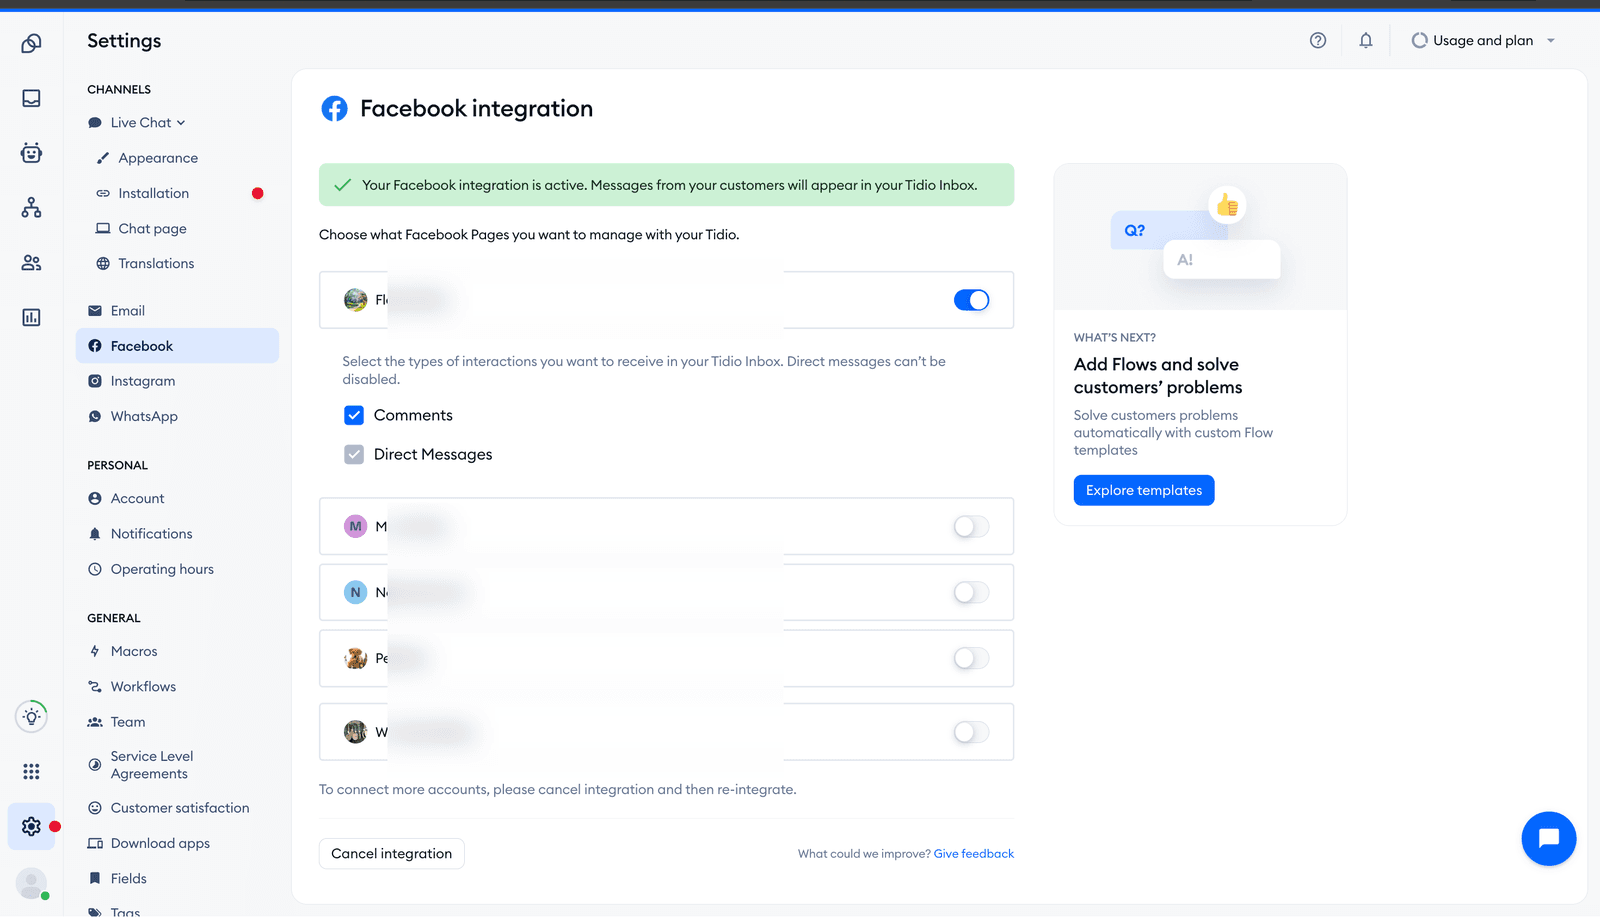Open the user avatar profile icon

pyautogui.click(x=32, y=884)
